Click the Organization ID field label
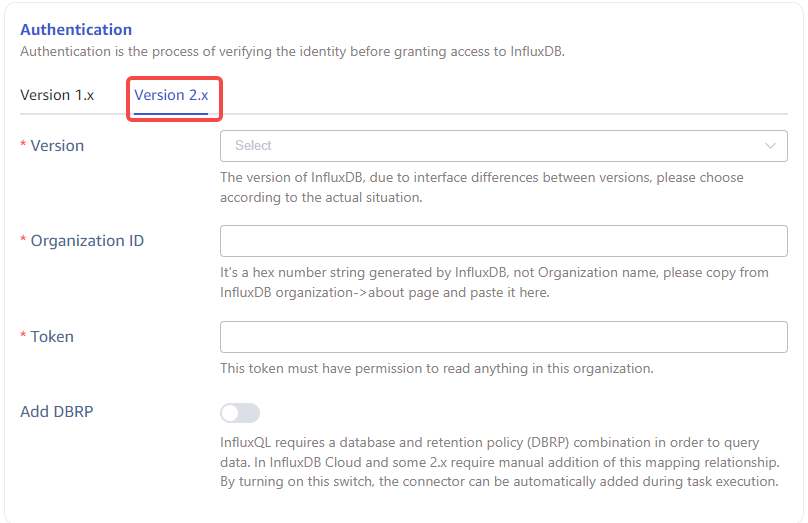The height and width of the screenshot is (523, 808). click(x=87, y=241)
